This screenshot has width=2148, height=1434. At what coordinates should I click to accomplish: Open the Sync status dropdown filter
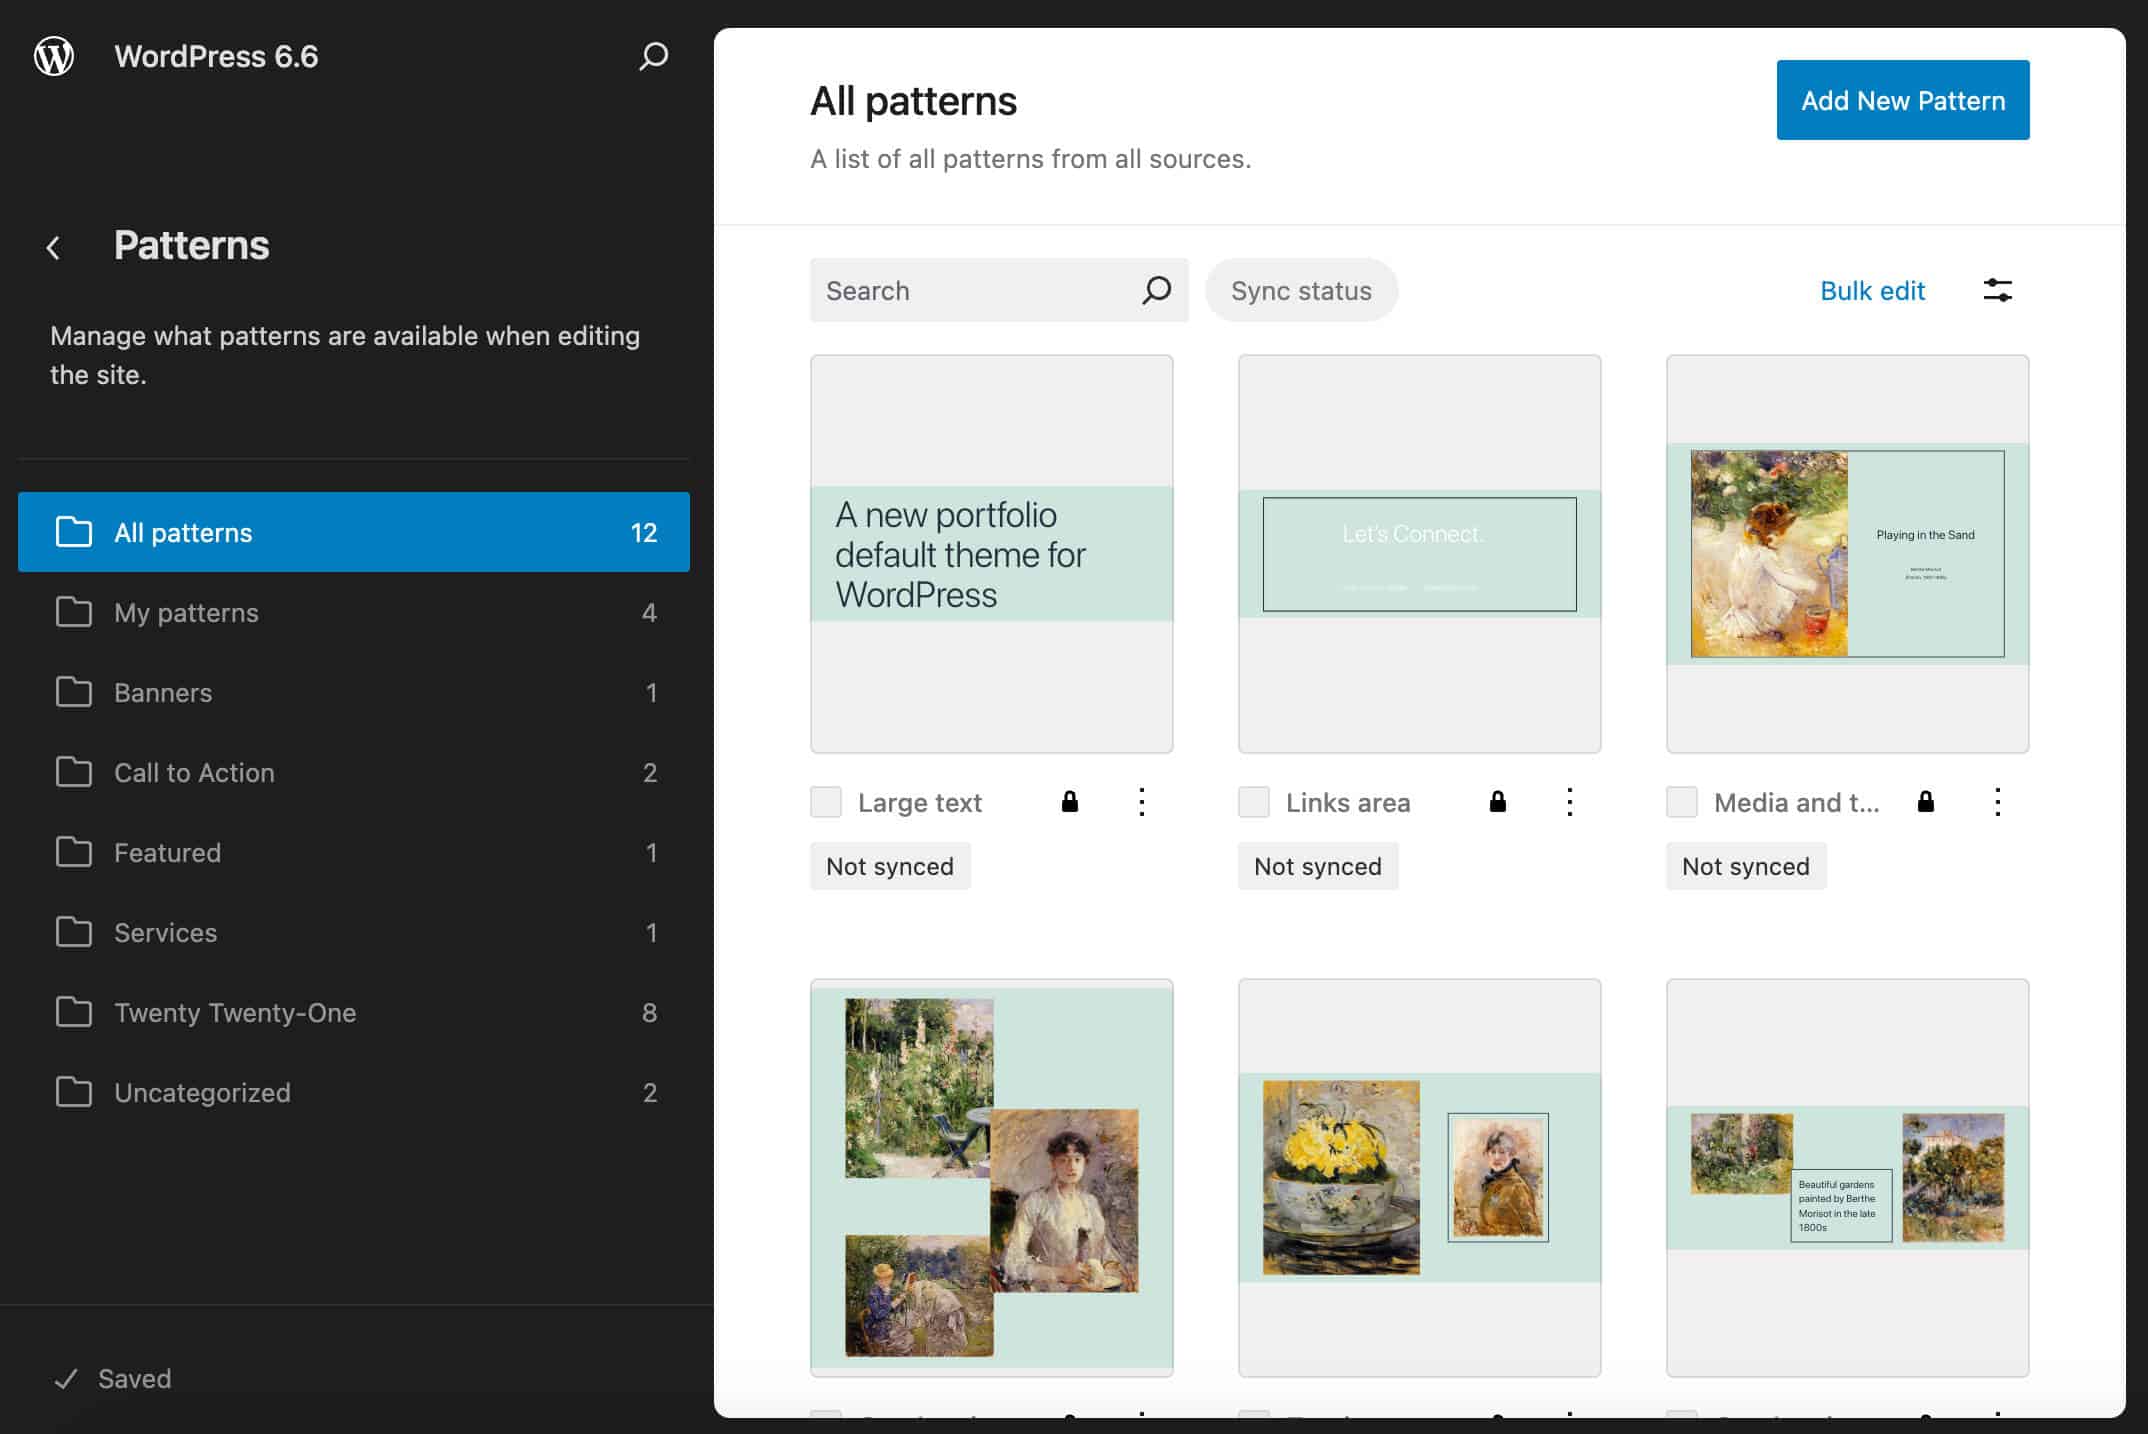coord(1301,290)
